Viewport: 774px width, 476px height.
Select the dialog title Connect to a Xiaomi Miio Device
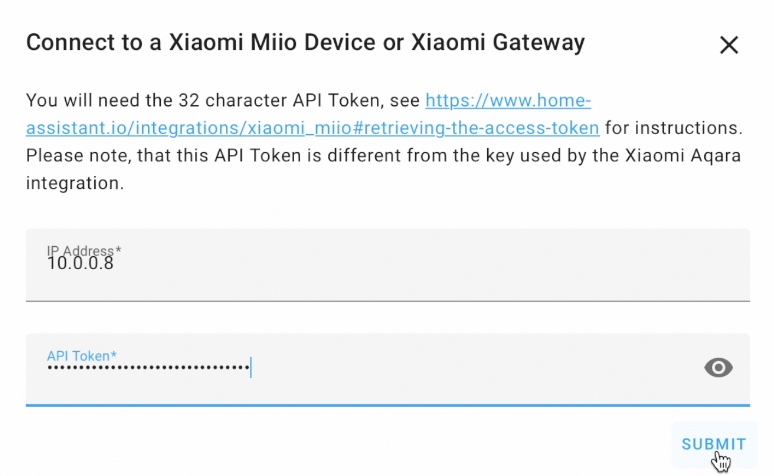pyautogui.click(x=305, y=42)
